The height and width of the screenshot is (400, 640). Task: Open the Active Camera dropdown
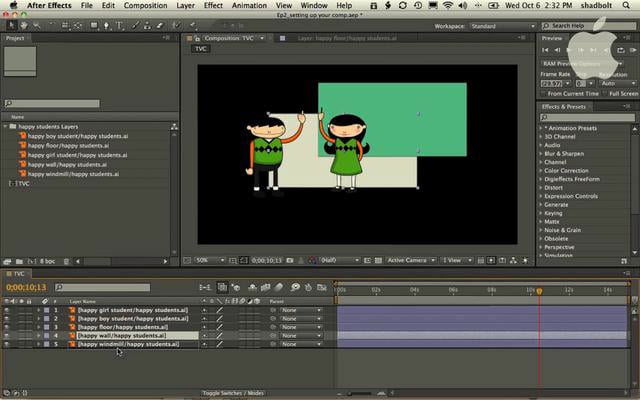411,260
